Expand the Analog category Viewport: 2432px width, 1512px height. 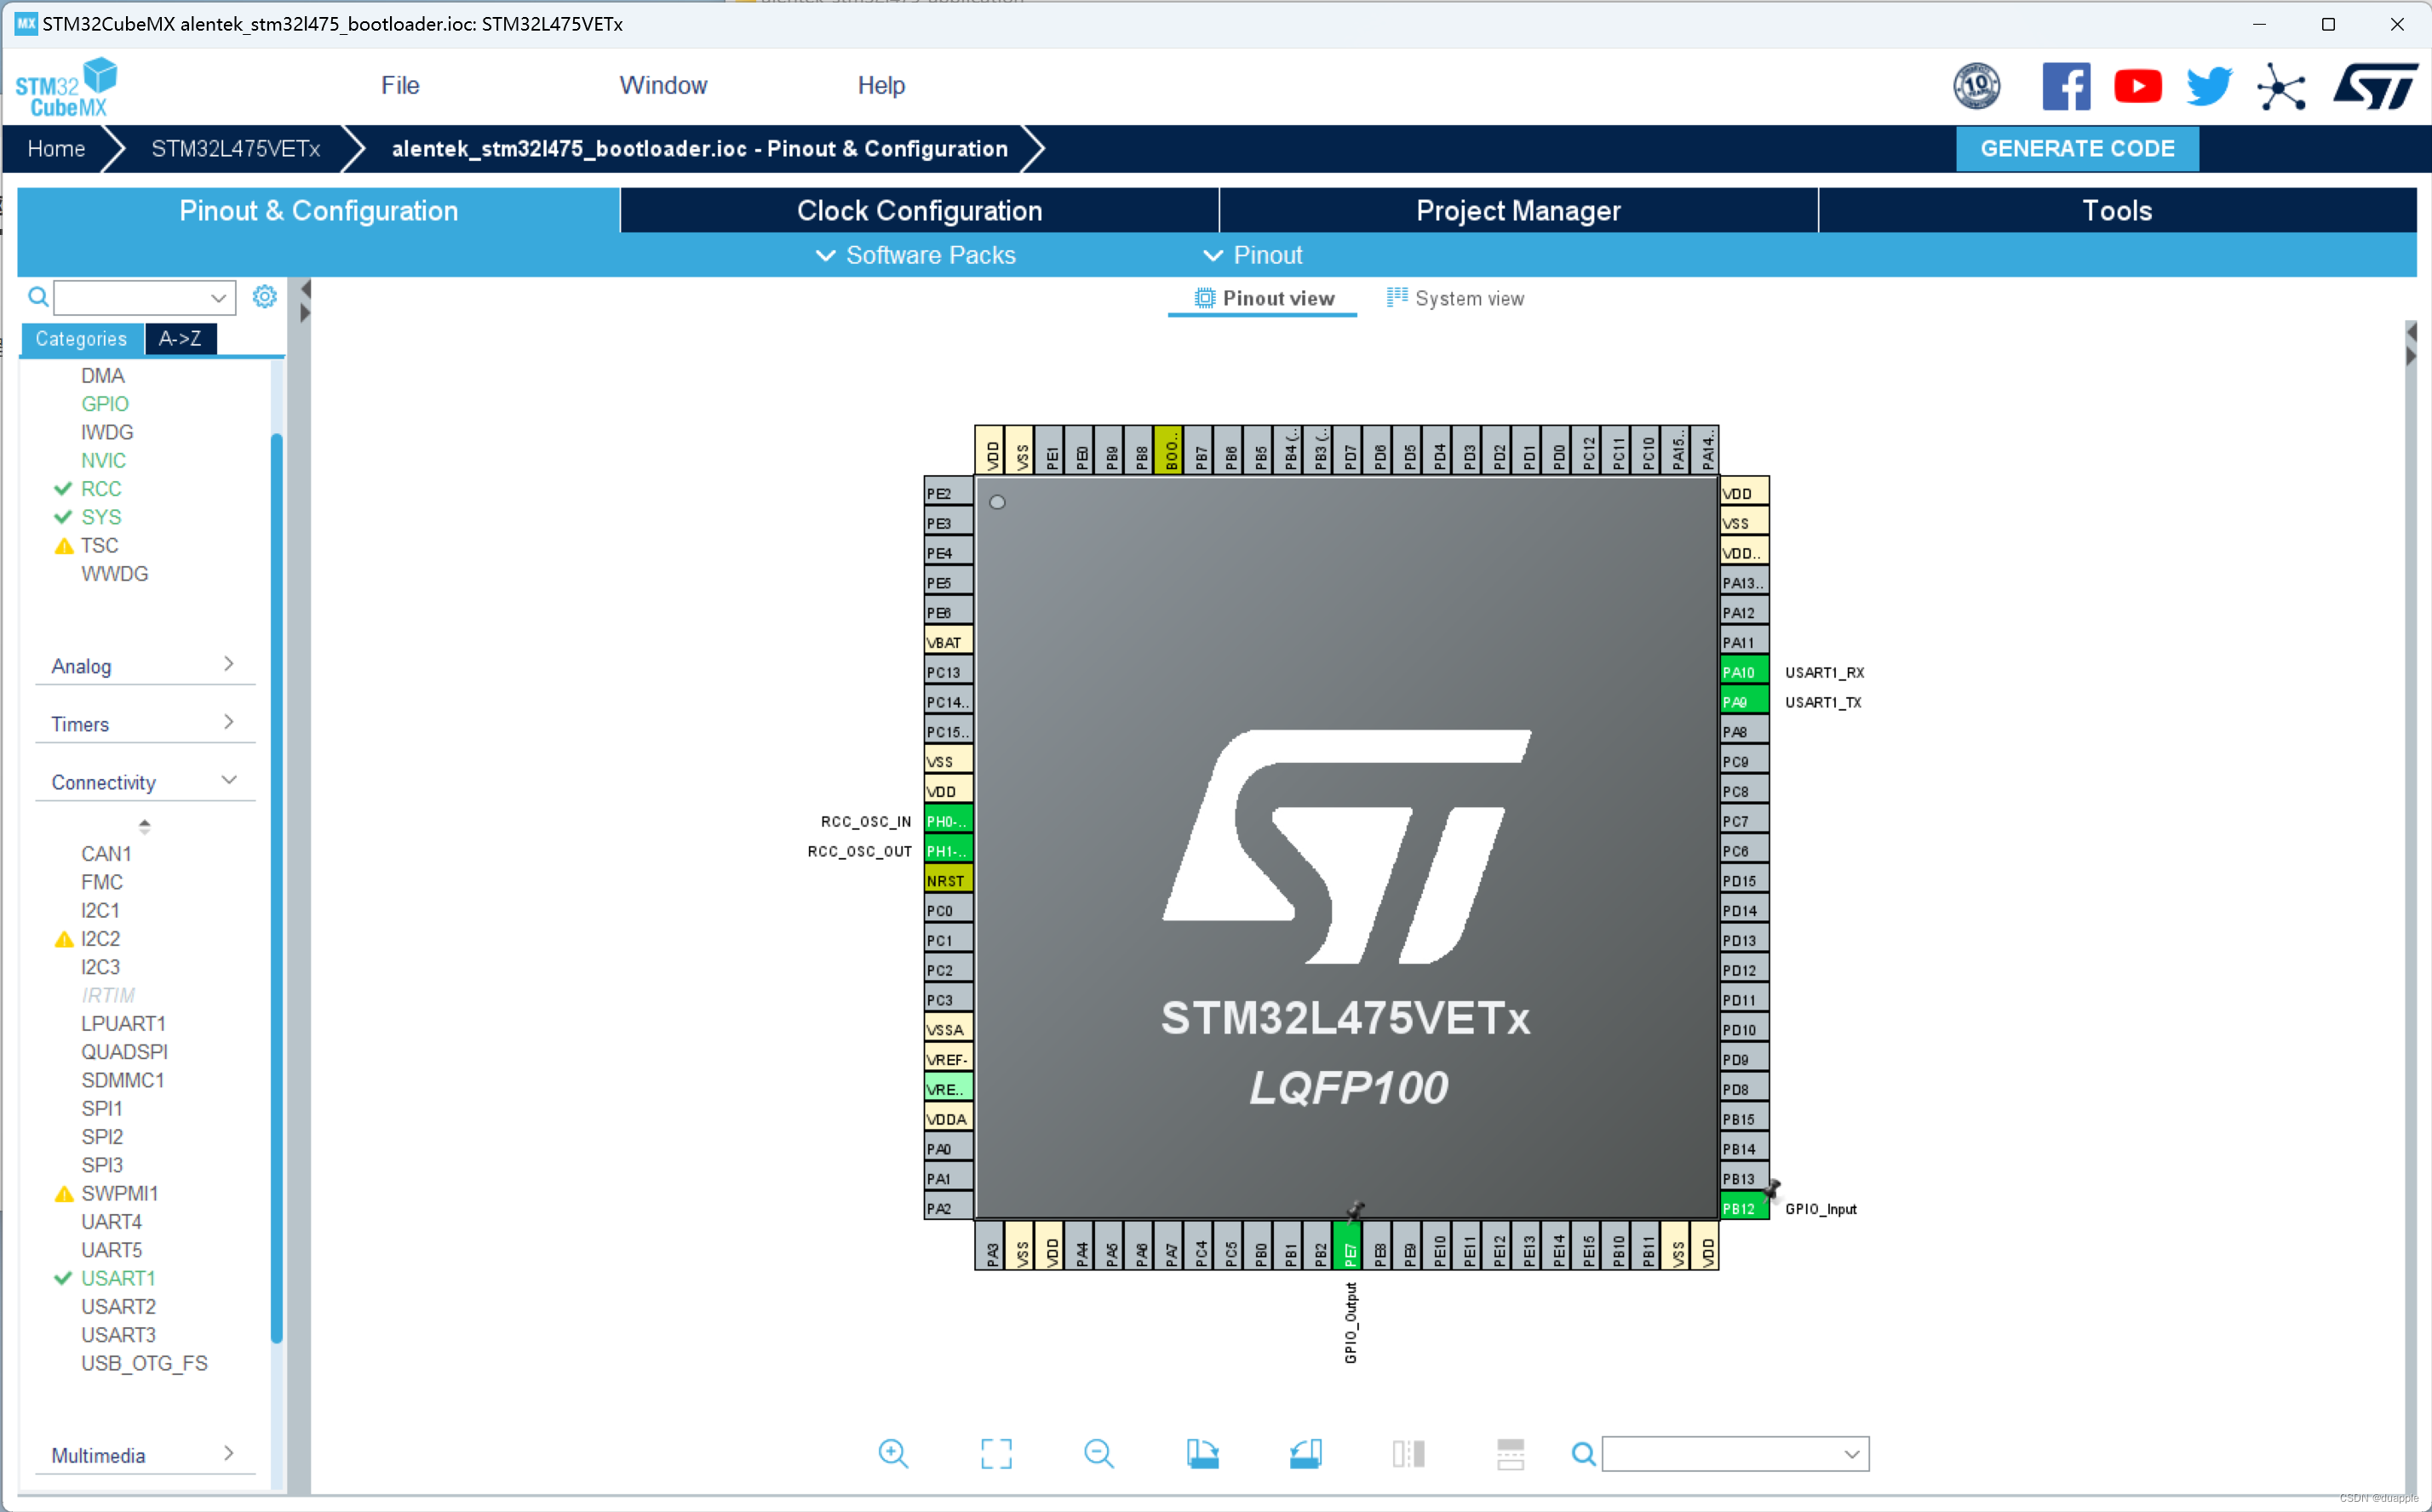point(145,666)
